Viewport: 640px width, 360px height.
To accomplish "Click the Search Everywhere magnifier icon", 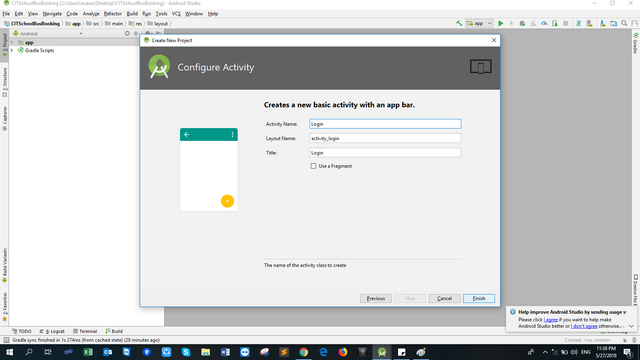I will click(624, 24).
